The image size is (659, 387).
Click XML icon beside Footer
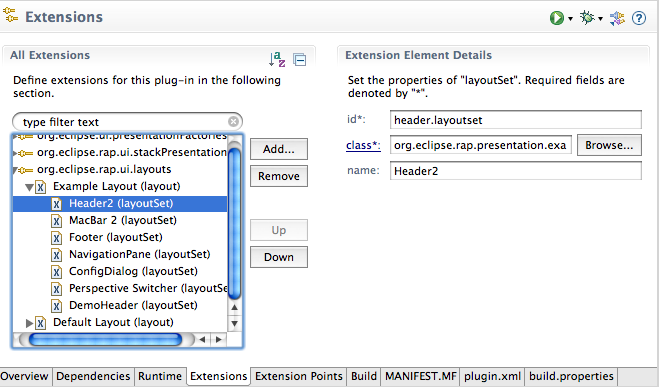(56, 238)
